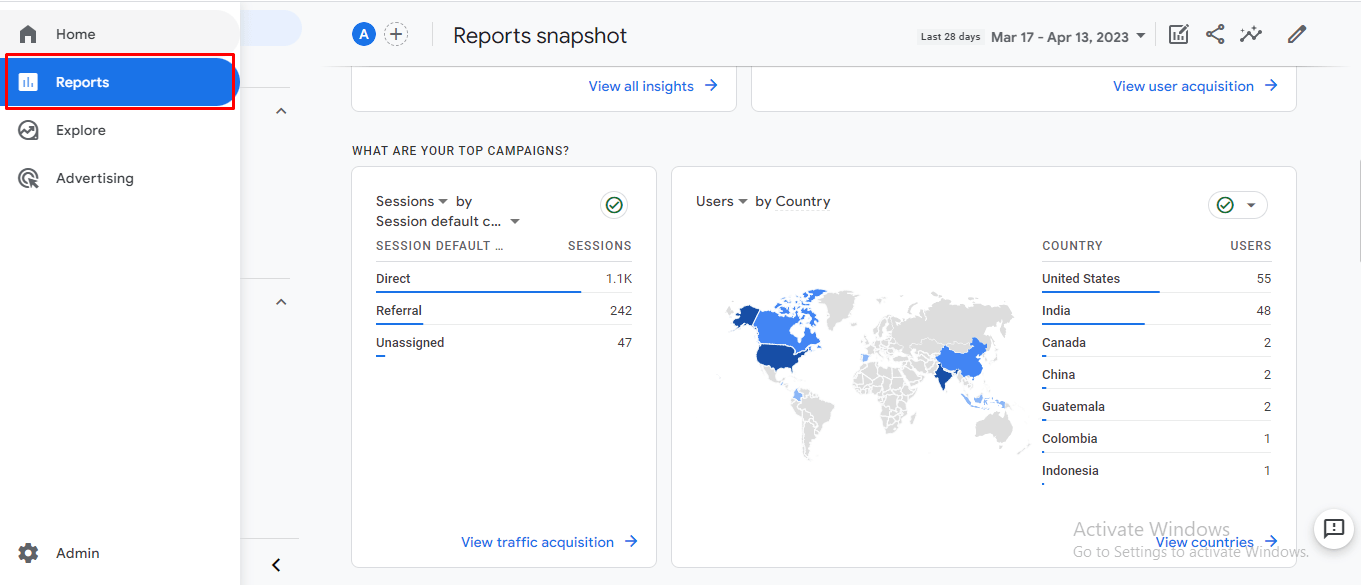Open Session default channel dimension dropdown
This screenshot has height=585, width=1361.
pos(448,221)
